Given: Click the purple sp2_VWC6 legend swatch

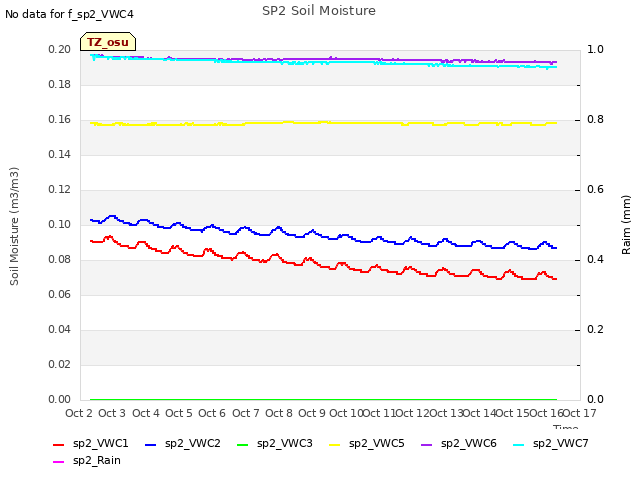Looking at the screenshot, I should coord(427,444).
